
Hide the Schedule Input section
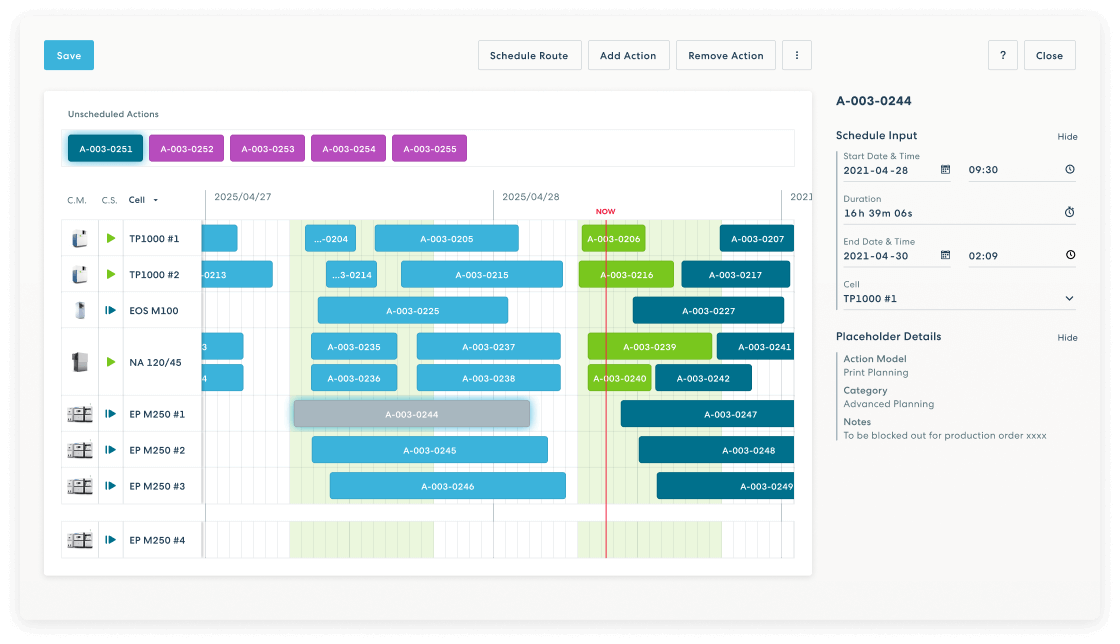(x=1067, y=137)
